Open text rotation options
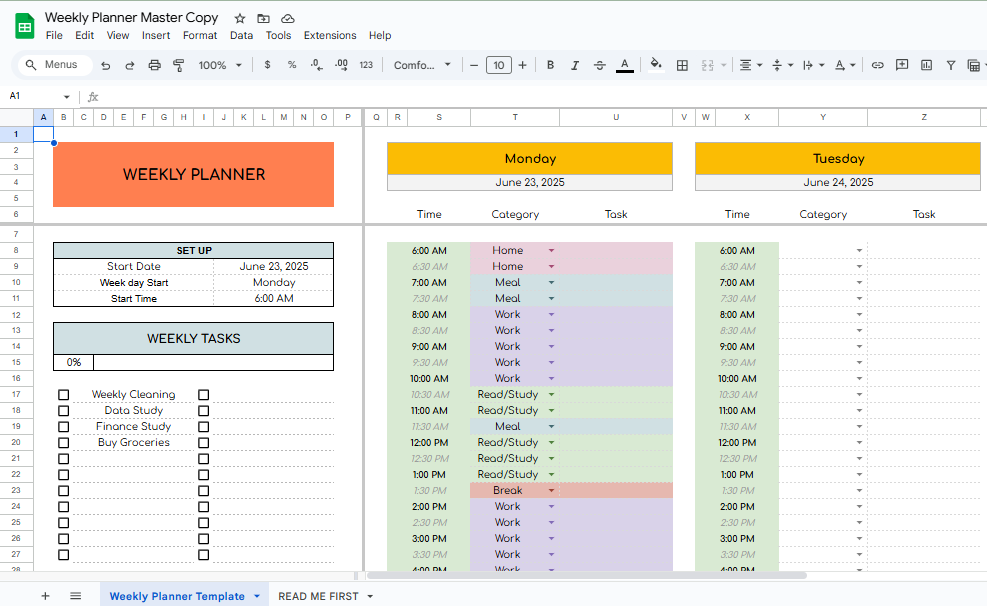 click(845, 65)
